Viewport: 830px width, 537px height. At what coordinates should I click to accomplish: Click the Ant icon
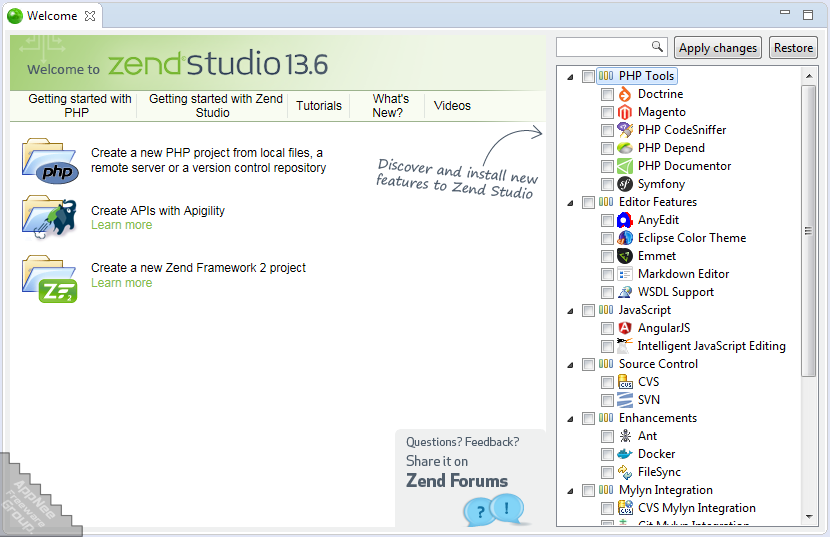point(625,436)
